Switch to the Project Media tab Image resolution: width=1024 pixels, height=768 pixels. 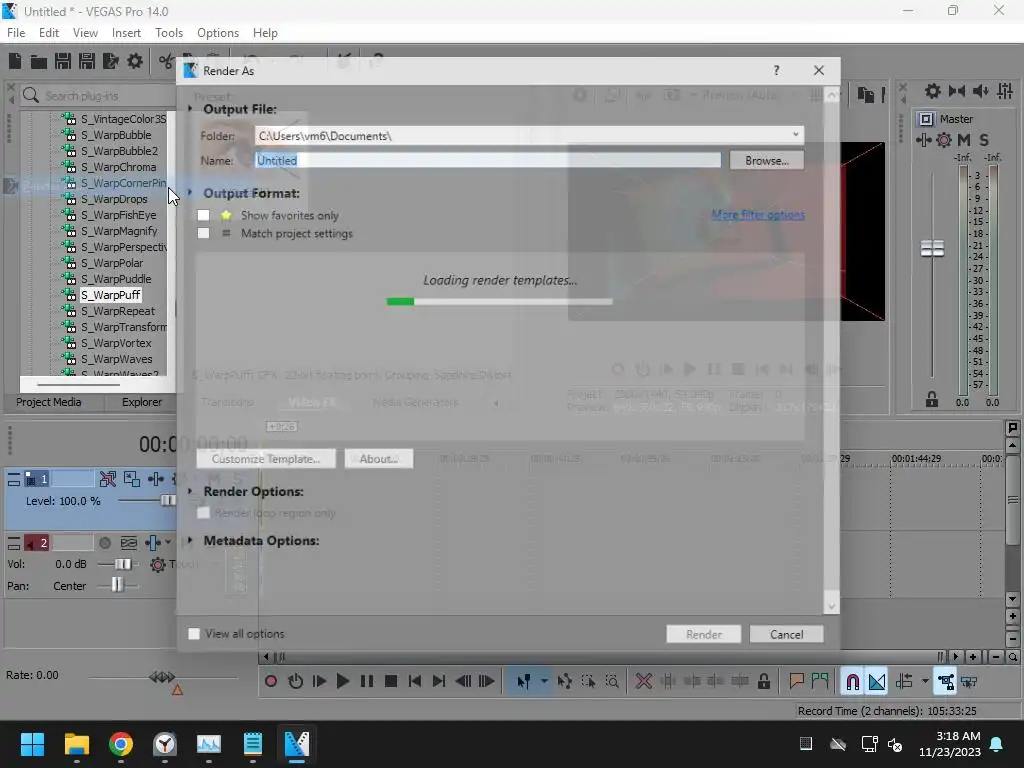tap(49, 402)
